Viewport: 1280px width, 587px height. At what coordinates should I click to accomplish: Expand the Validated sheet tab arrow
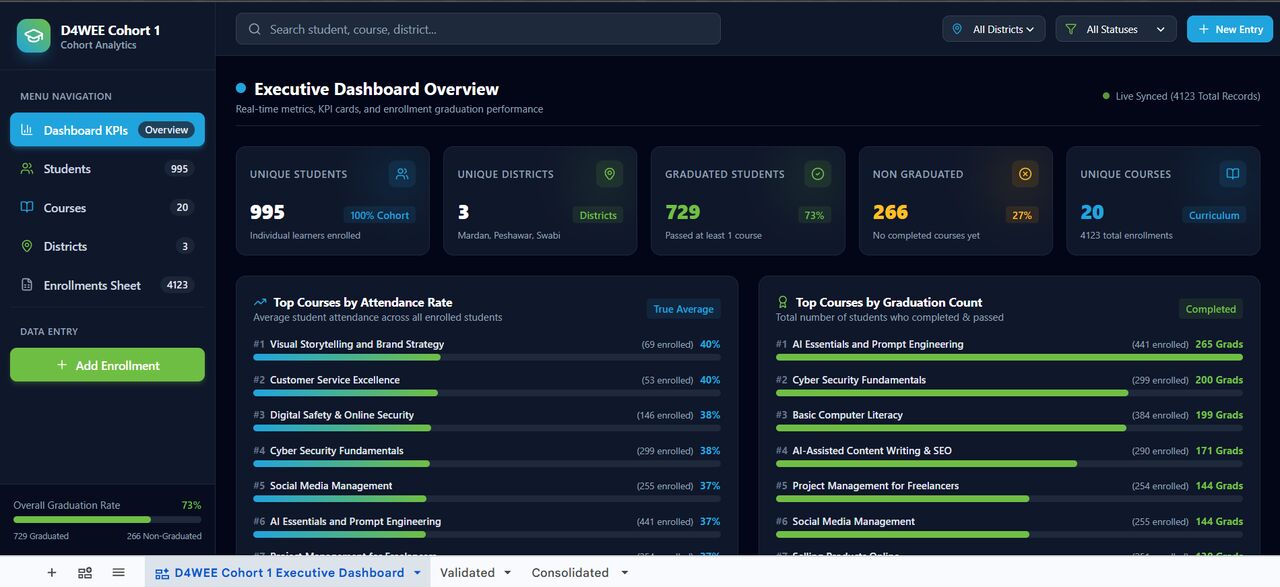coord(507,573)
